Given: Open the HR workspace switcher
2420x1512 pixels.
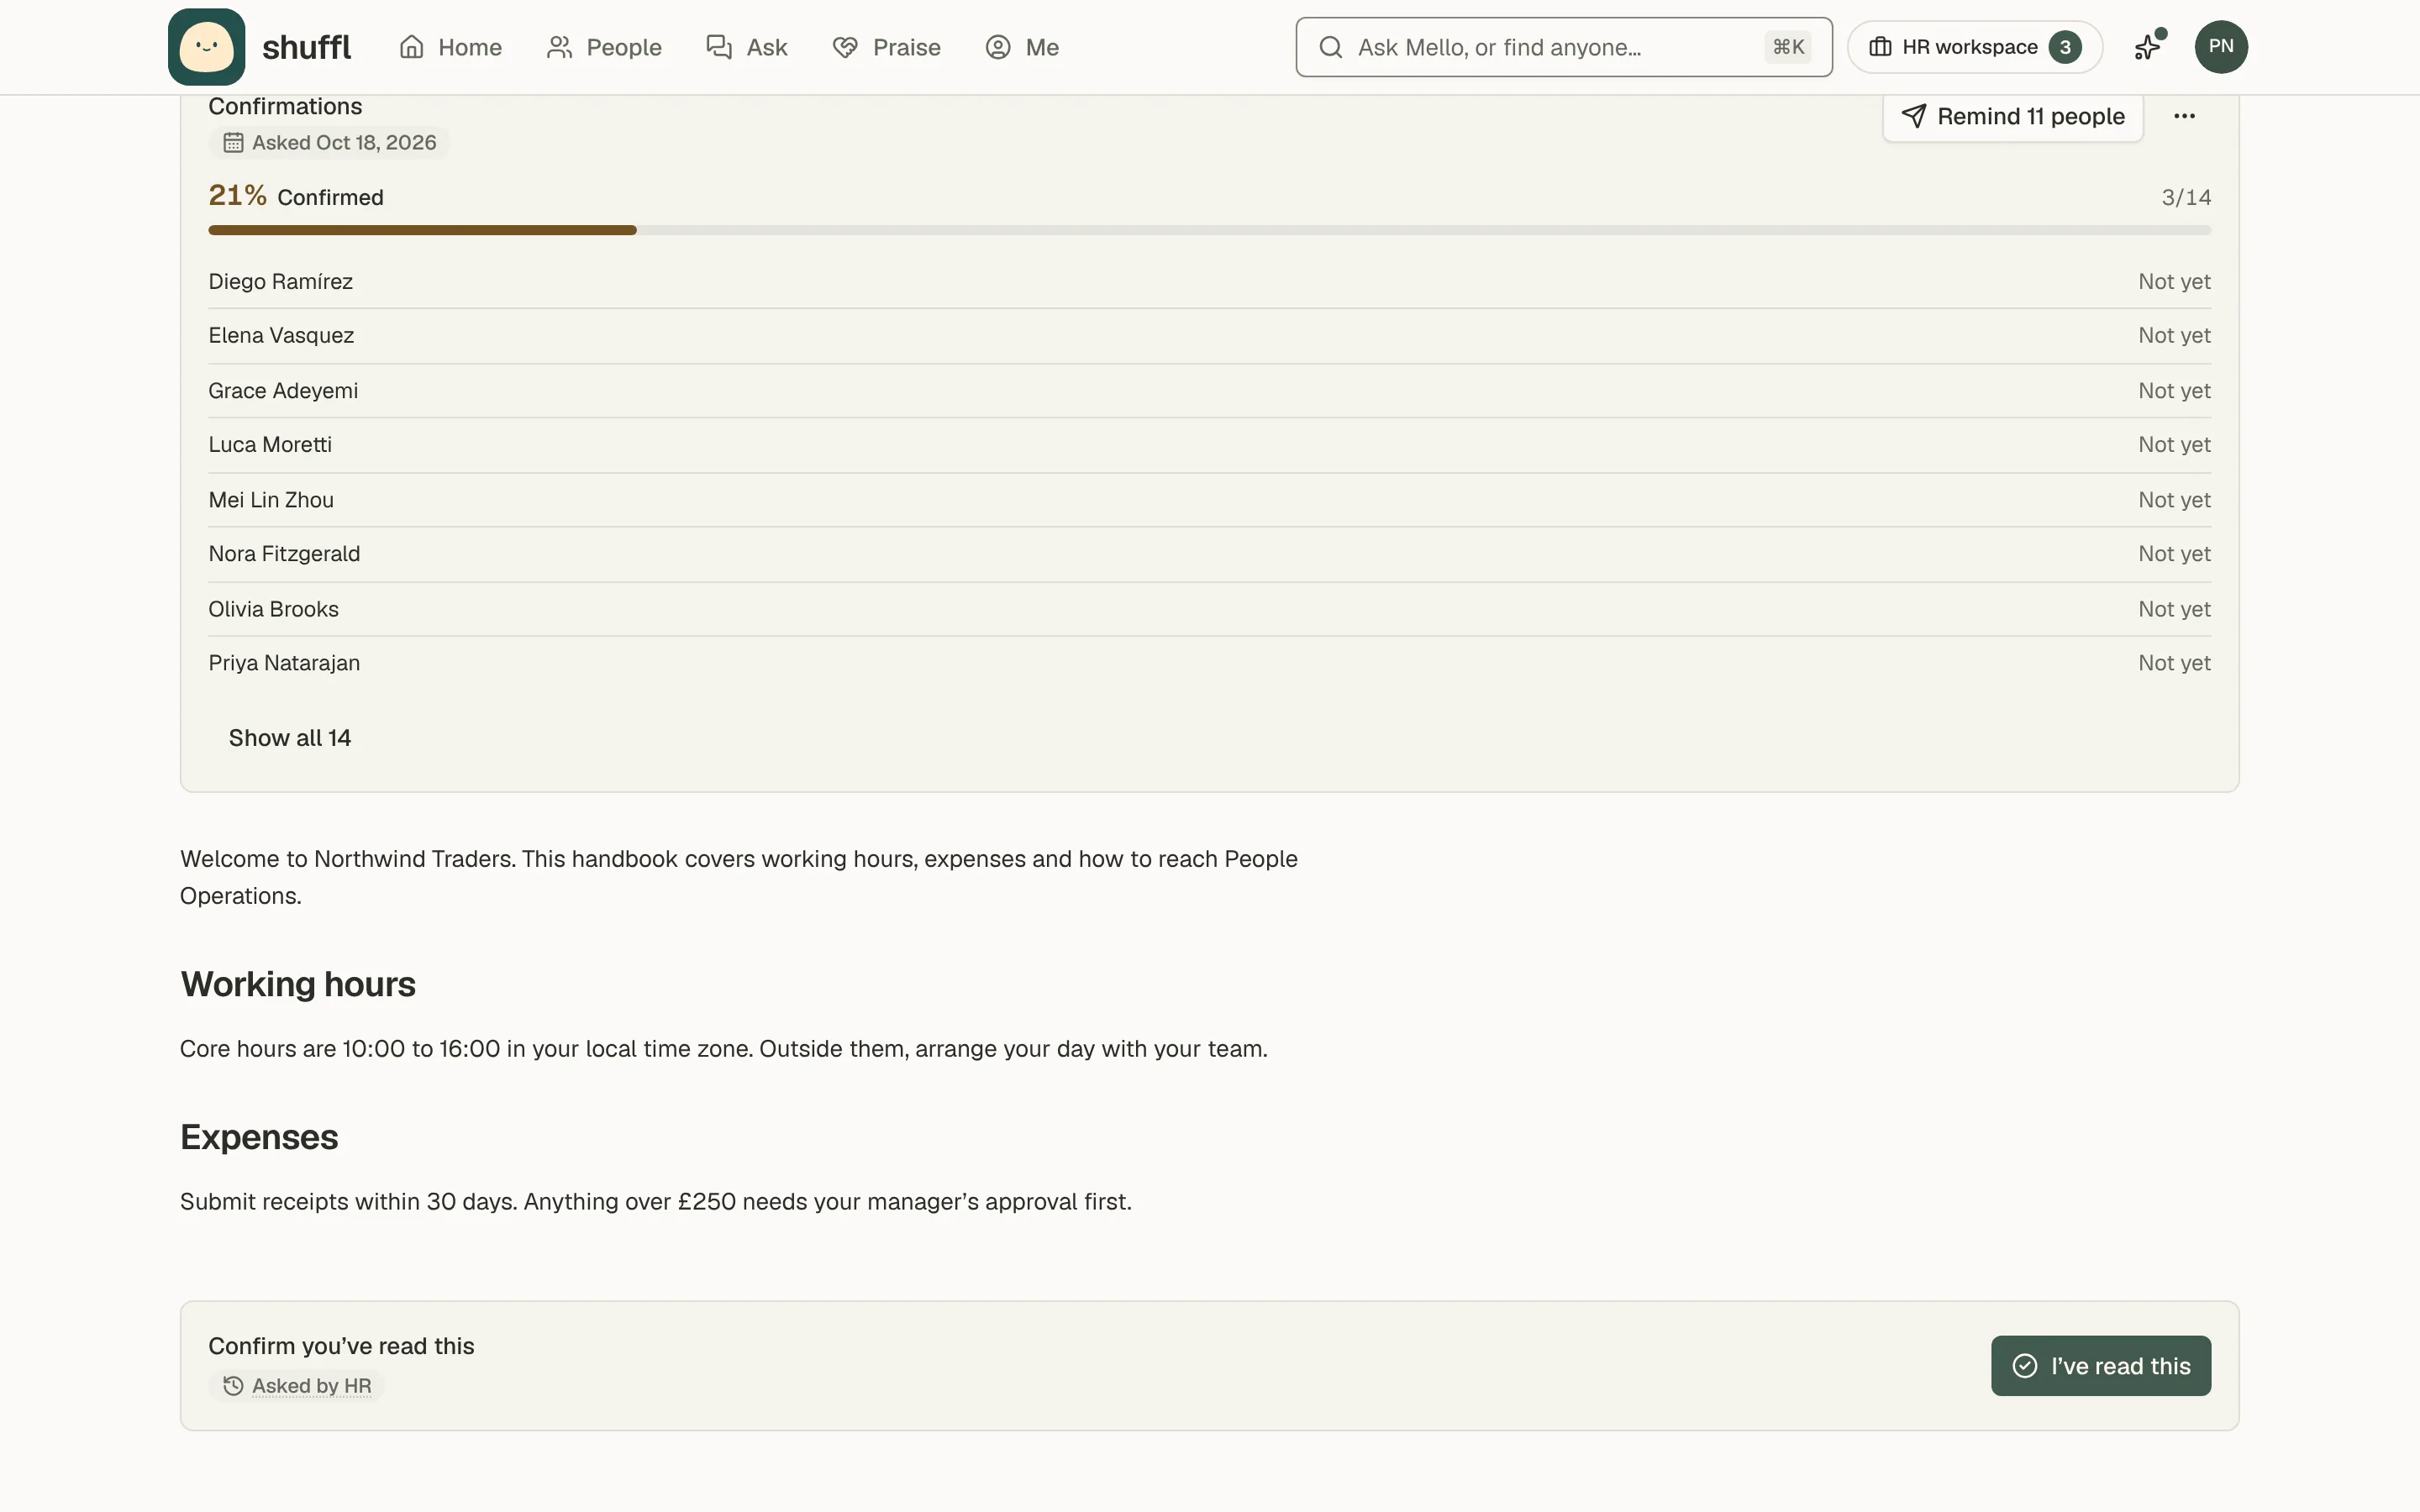Looking at the screenshot, I should pyautogui.click(x=1974, y=47).
